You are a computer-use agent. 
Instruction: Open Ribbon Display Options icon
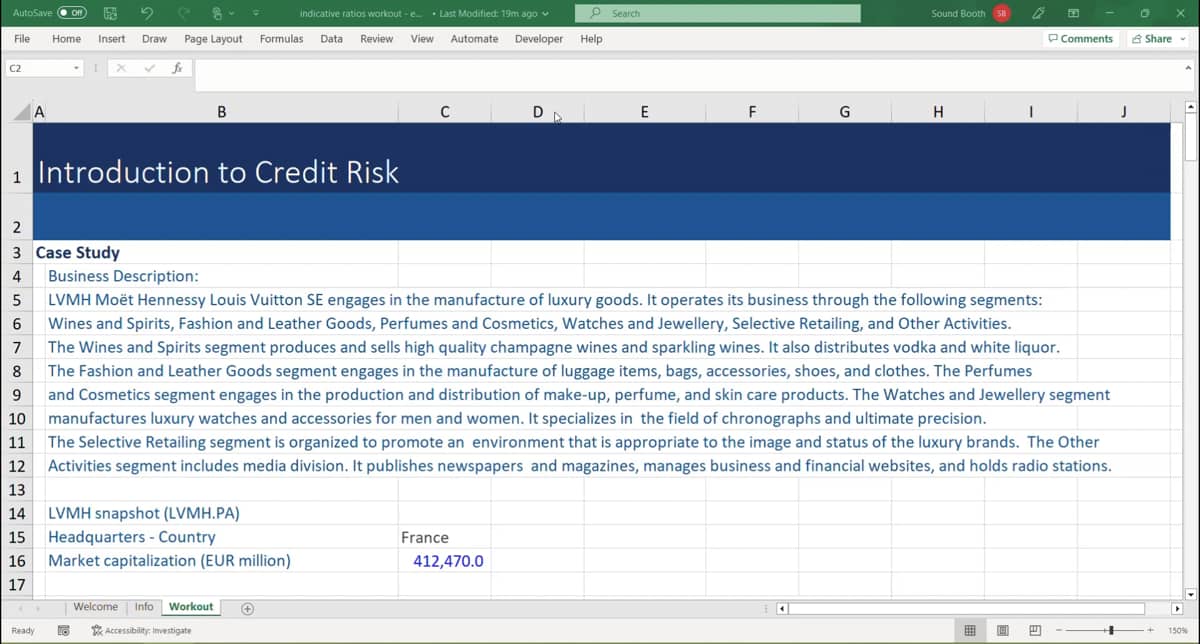pyautogui.click(x=1073, y=13)
